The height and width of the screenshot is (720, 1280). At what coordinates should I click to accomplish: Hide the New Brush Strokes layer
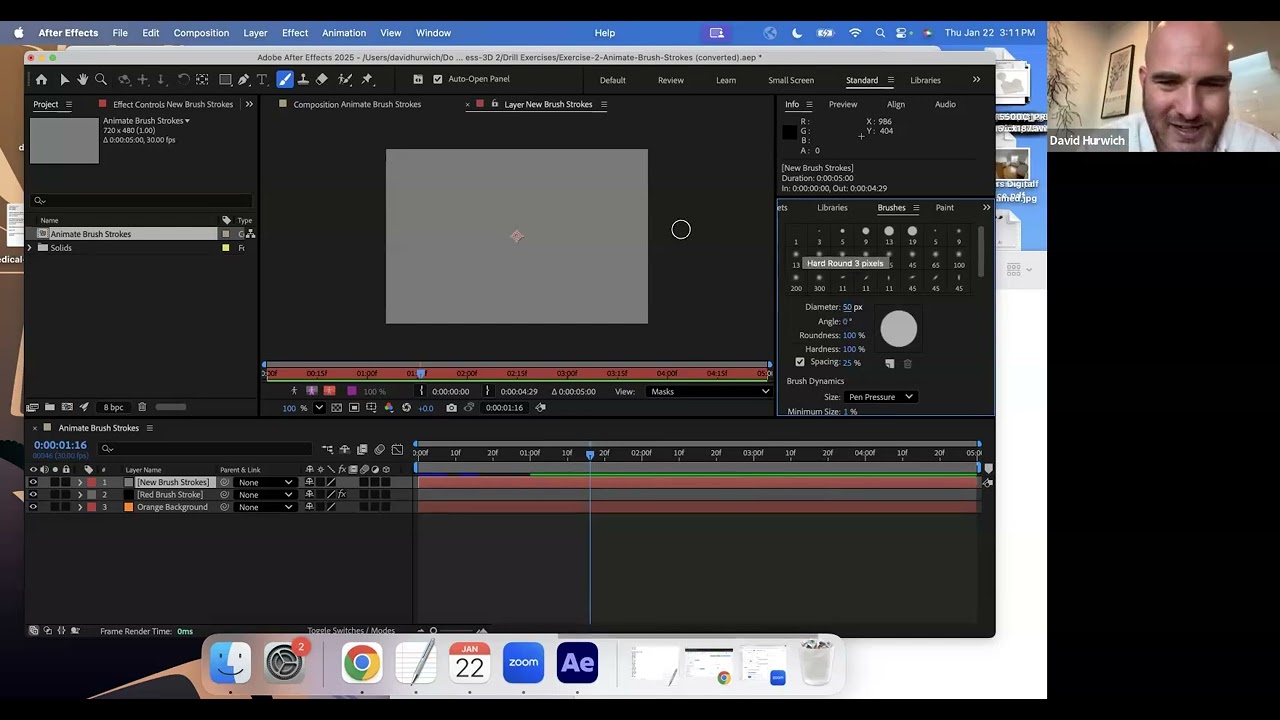coord(33,482)
